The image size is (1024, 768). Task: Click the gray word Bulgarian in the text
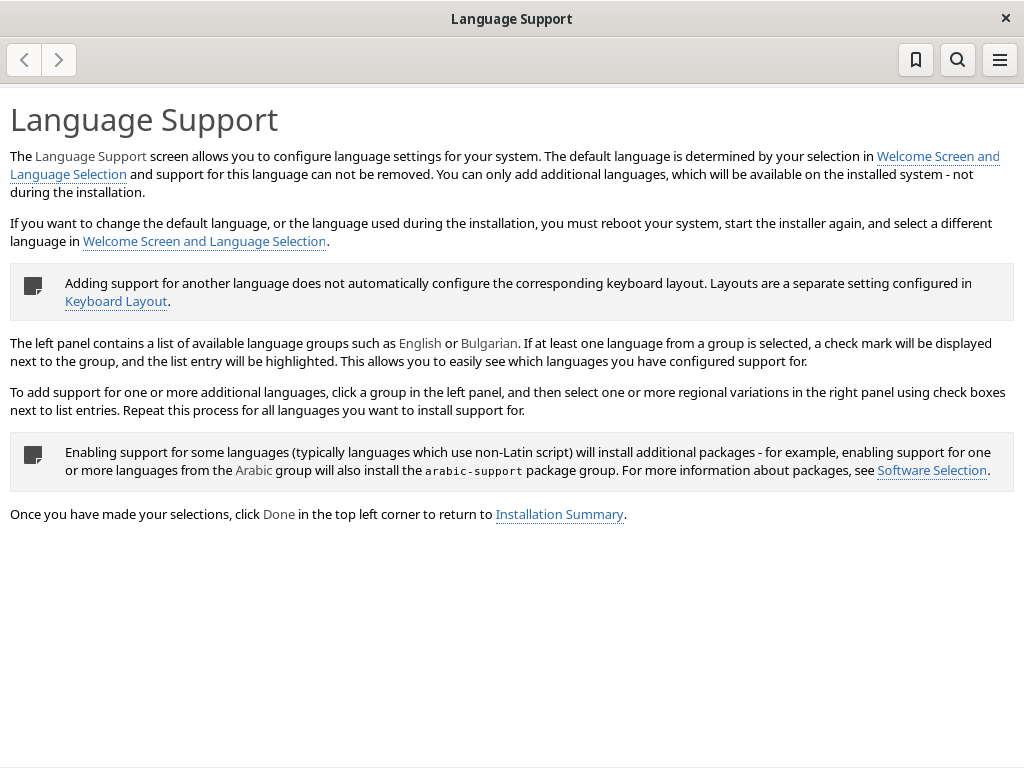(489, 344)
